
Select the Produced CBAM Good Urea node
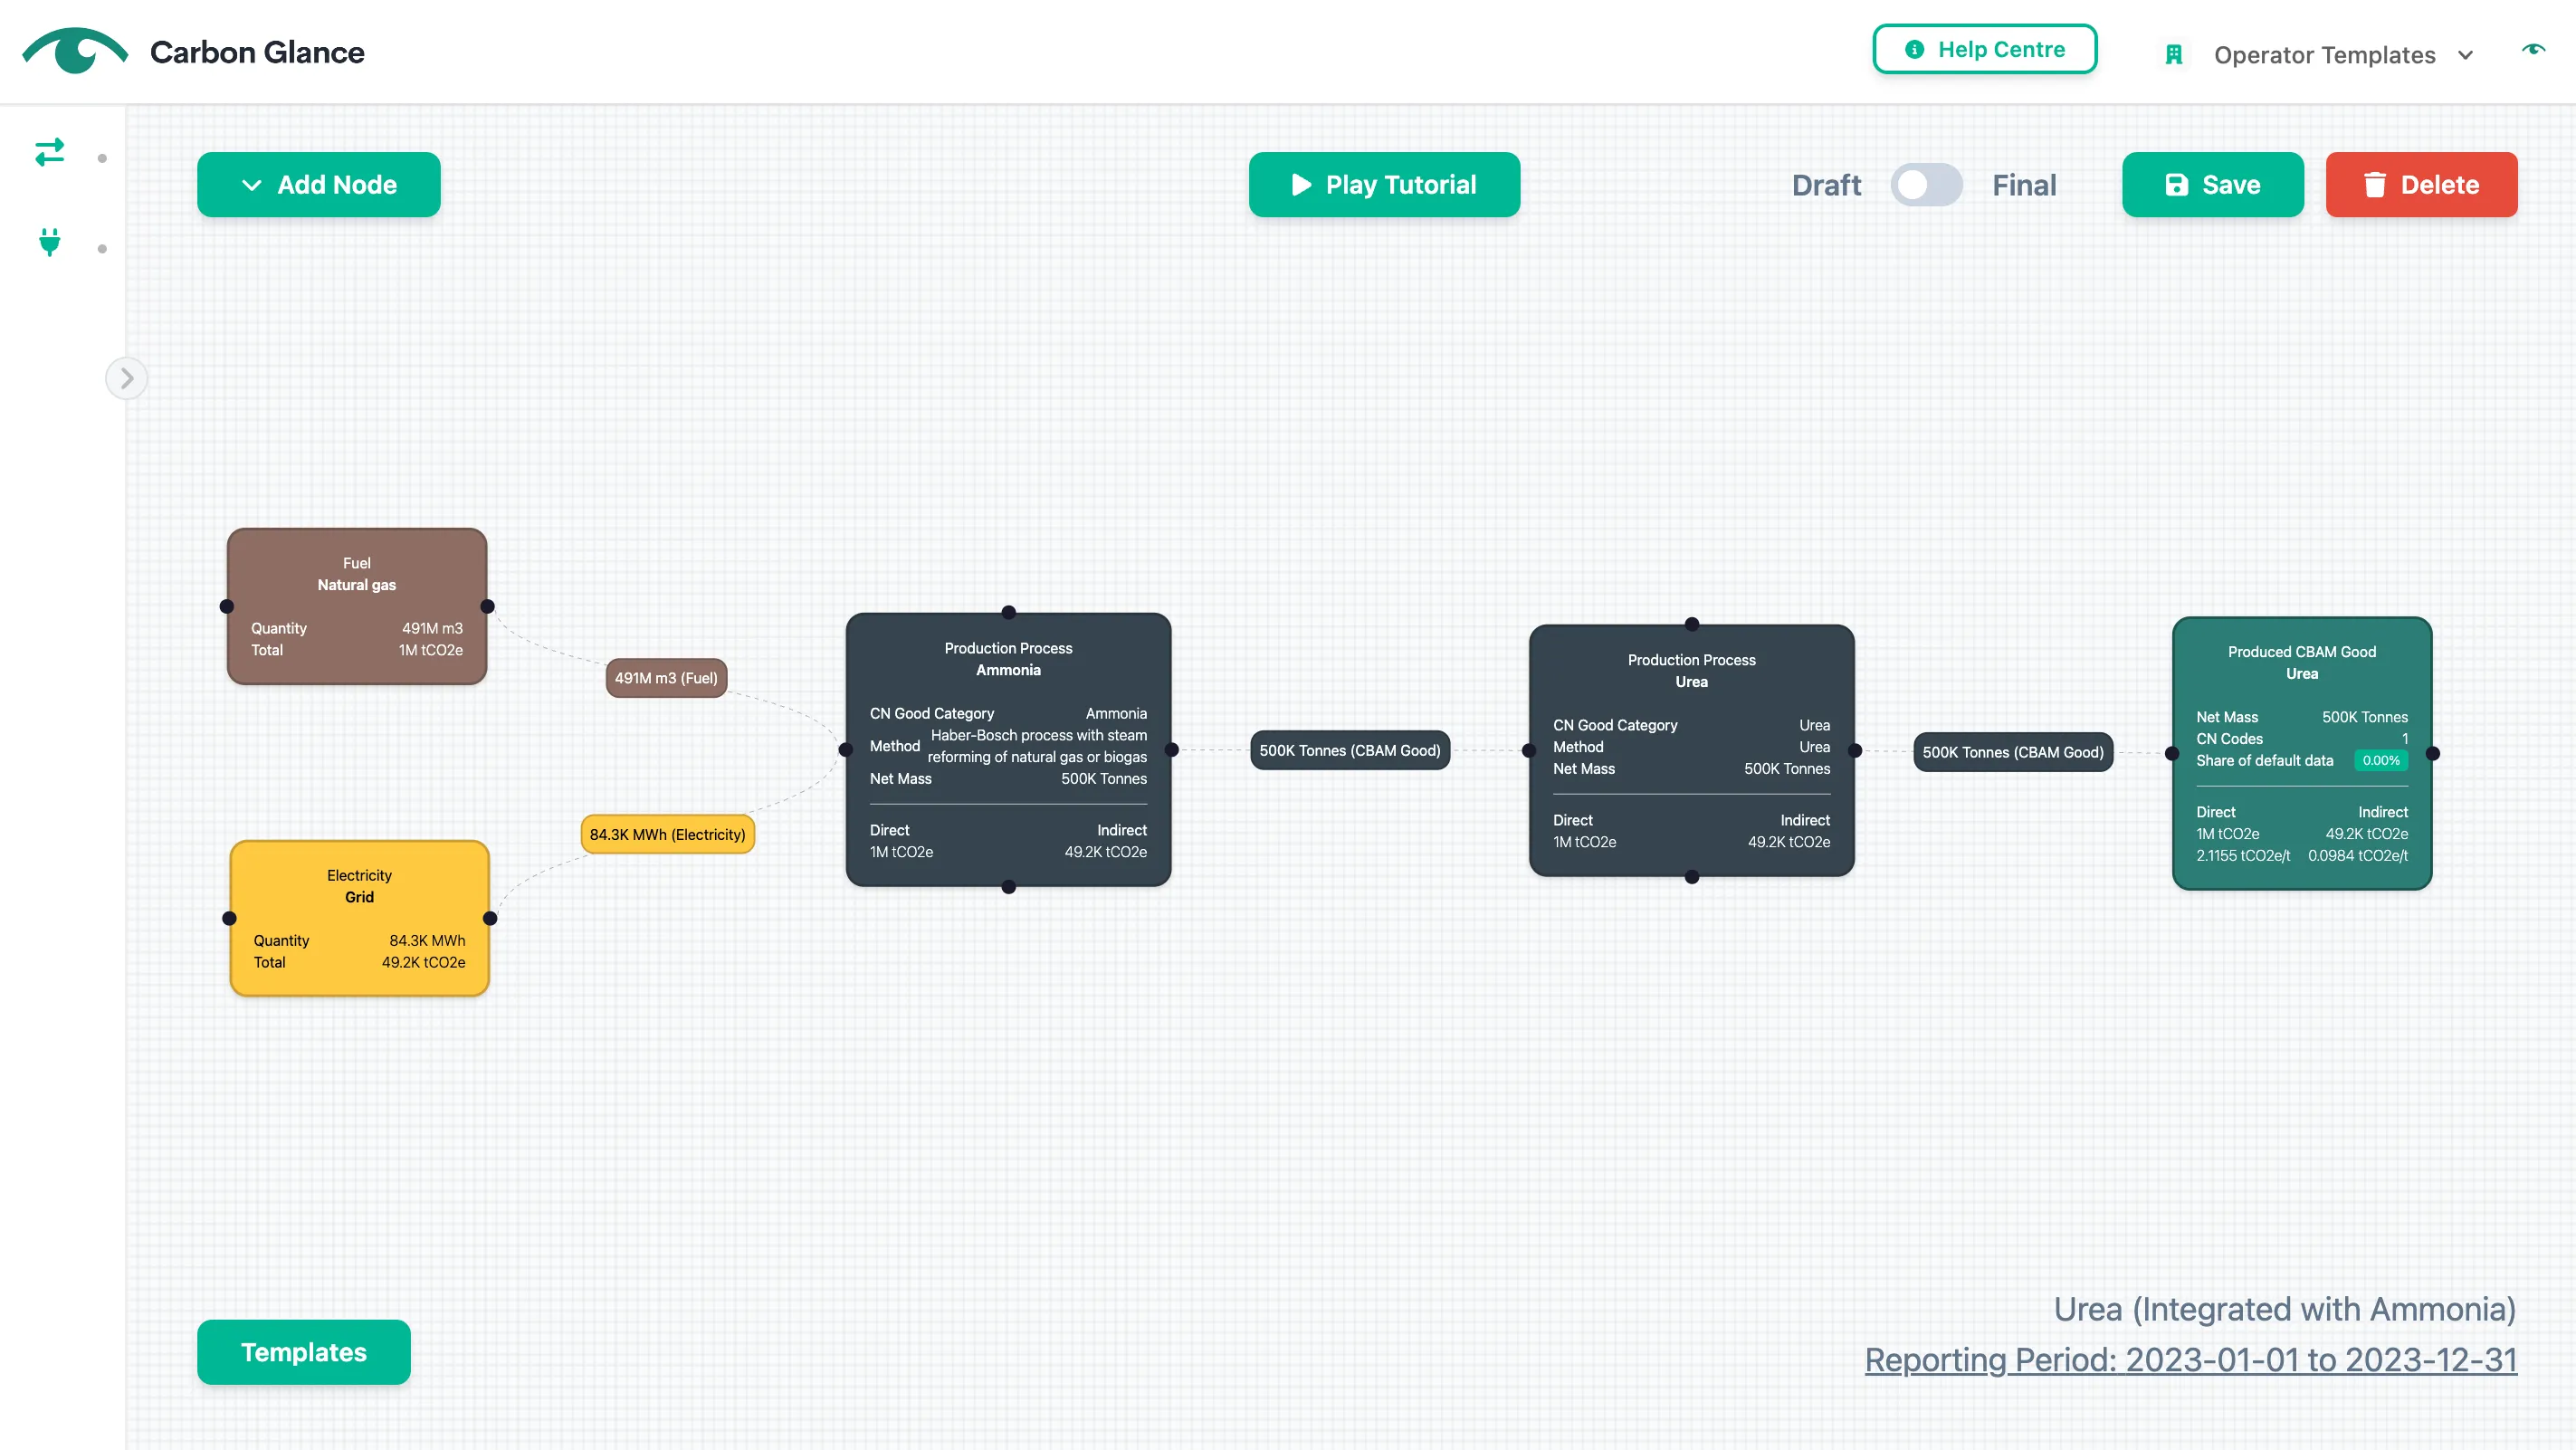[2301, 753]
